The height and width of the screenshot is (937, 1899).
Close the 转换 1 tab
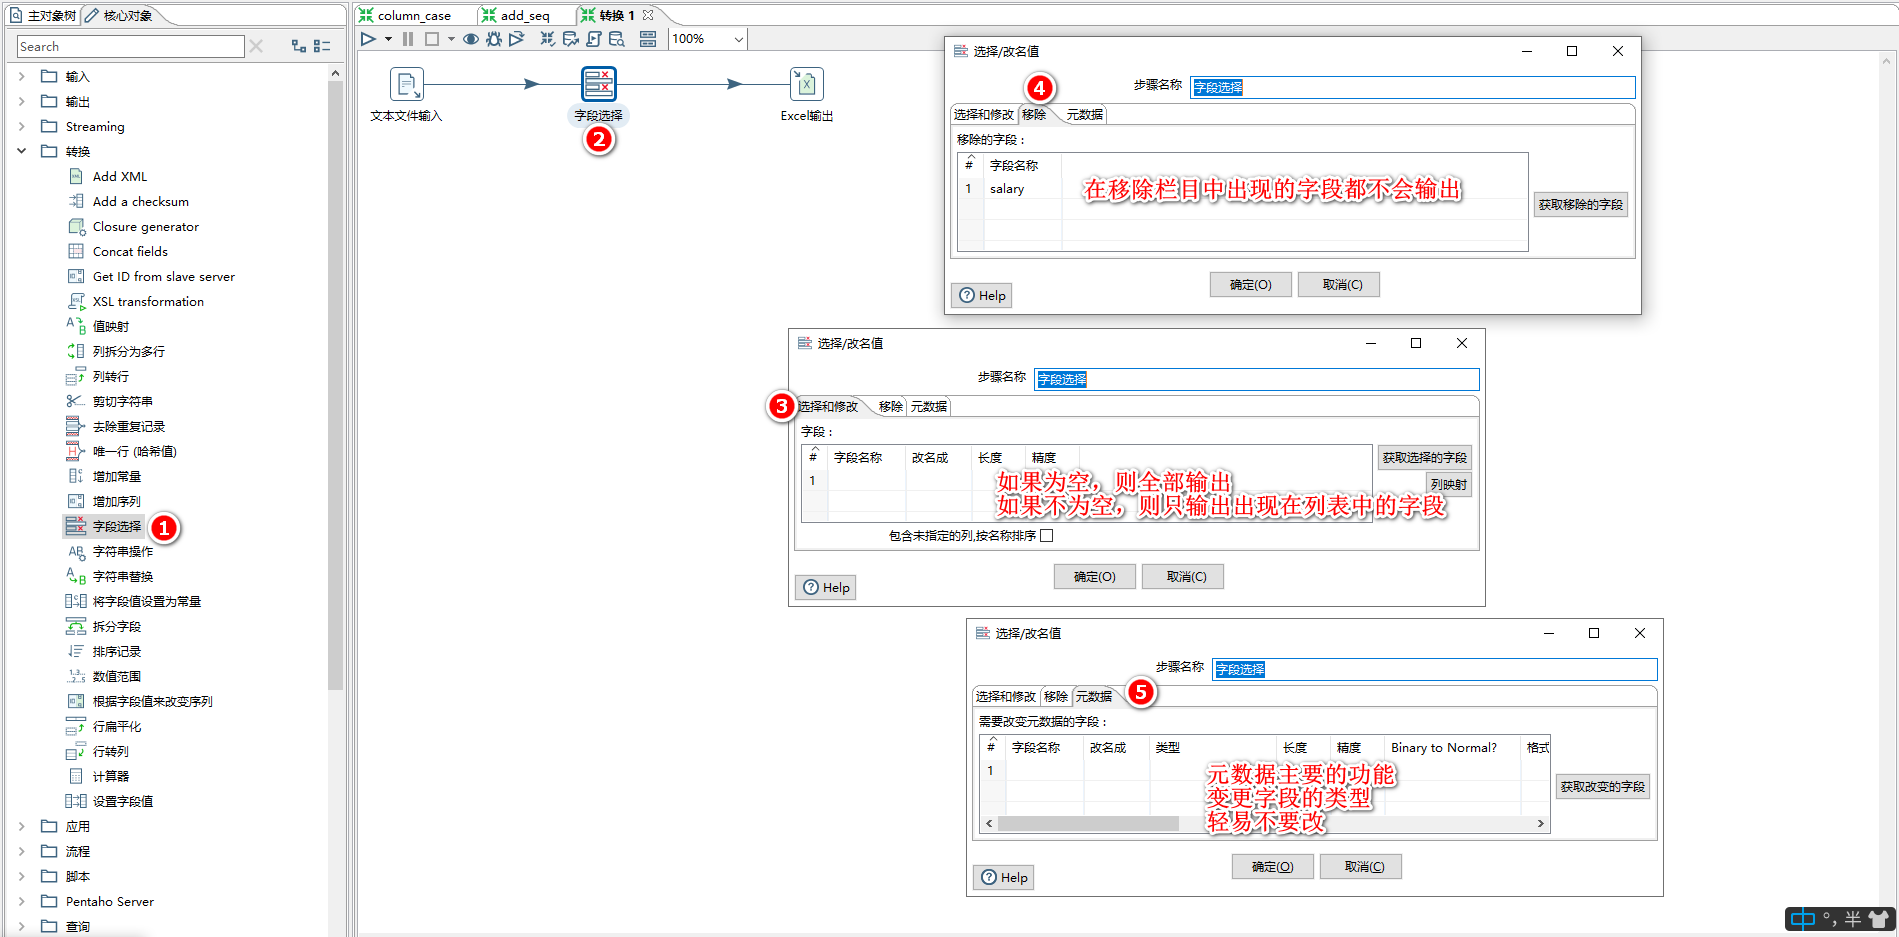tap(648, 15)
